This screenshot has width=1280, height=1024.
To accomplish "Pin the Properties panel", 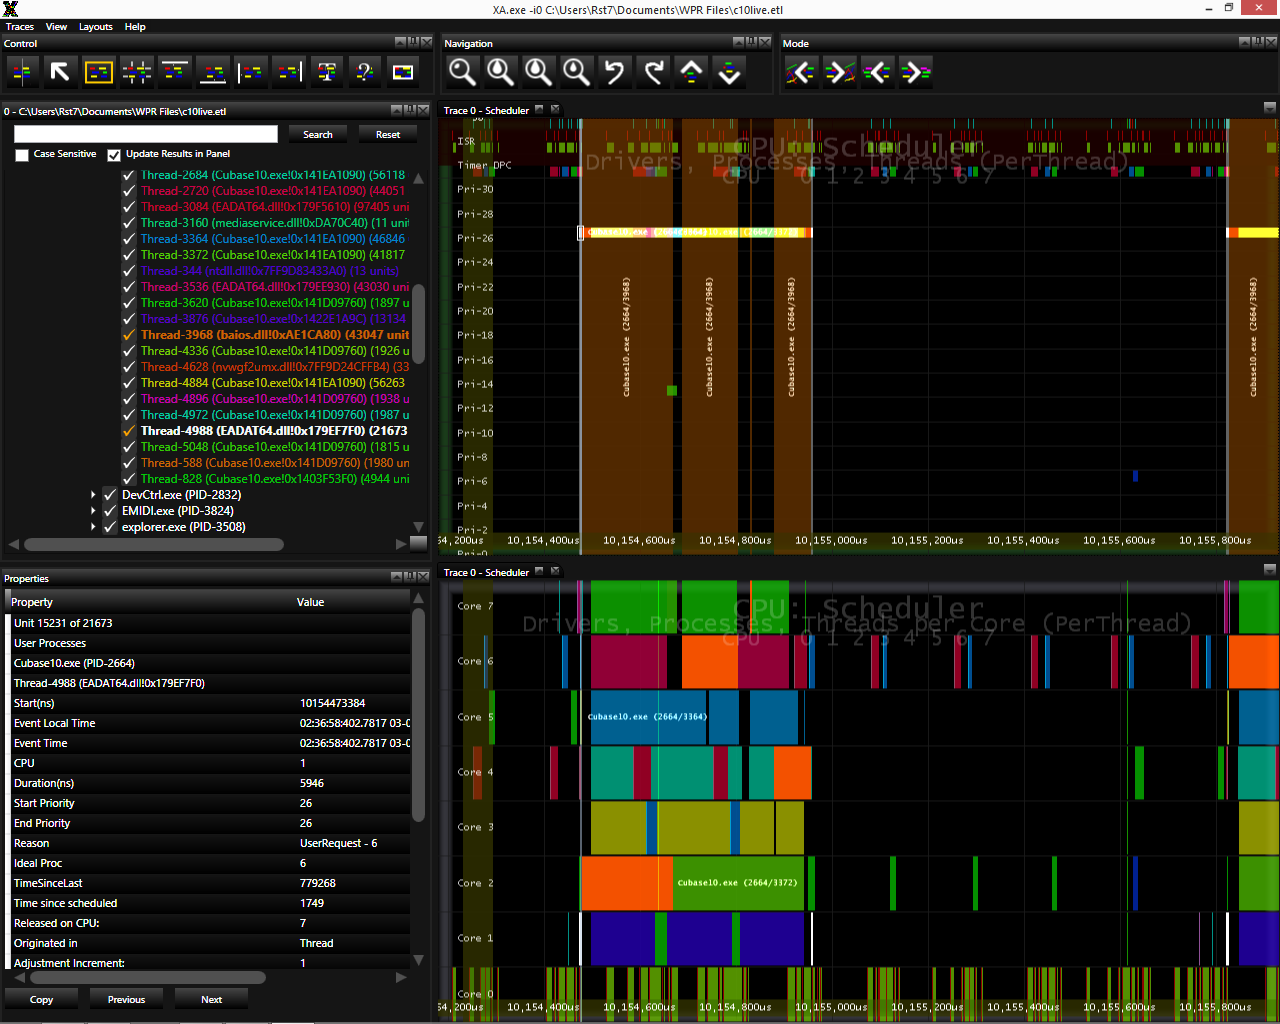I will pos(410,577).
